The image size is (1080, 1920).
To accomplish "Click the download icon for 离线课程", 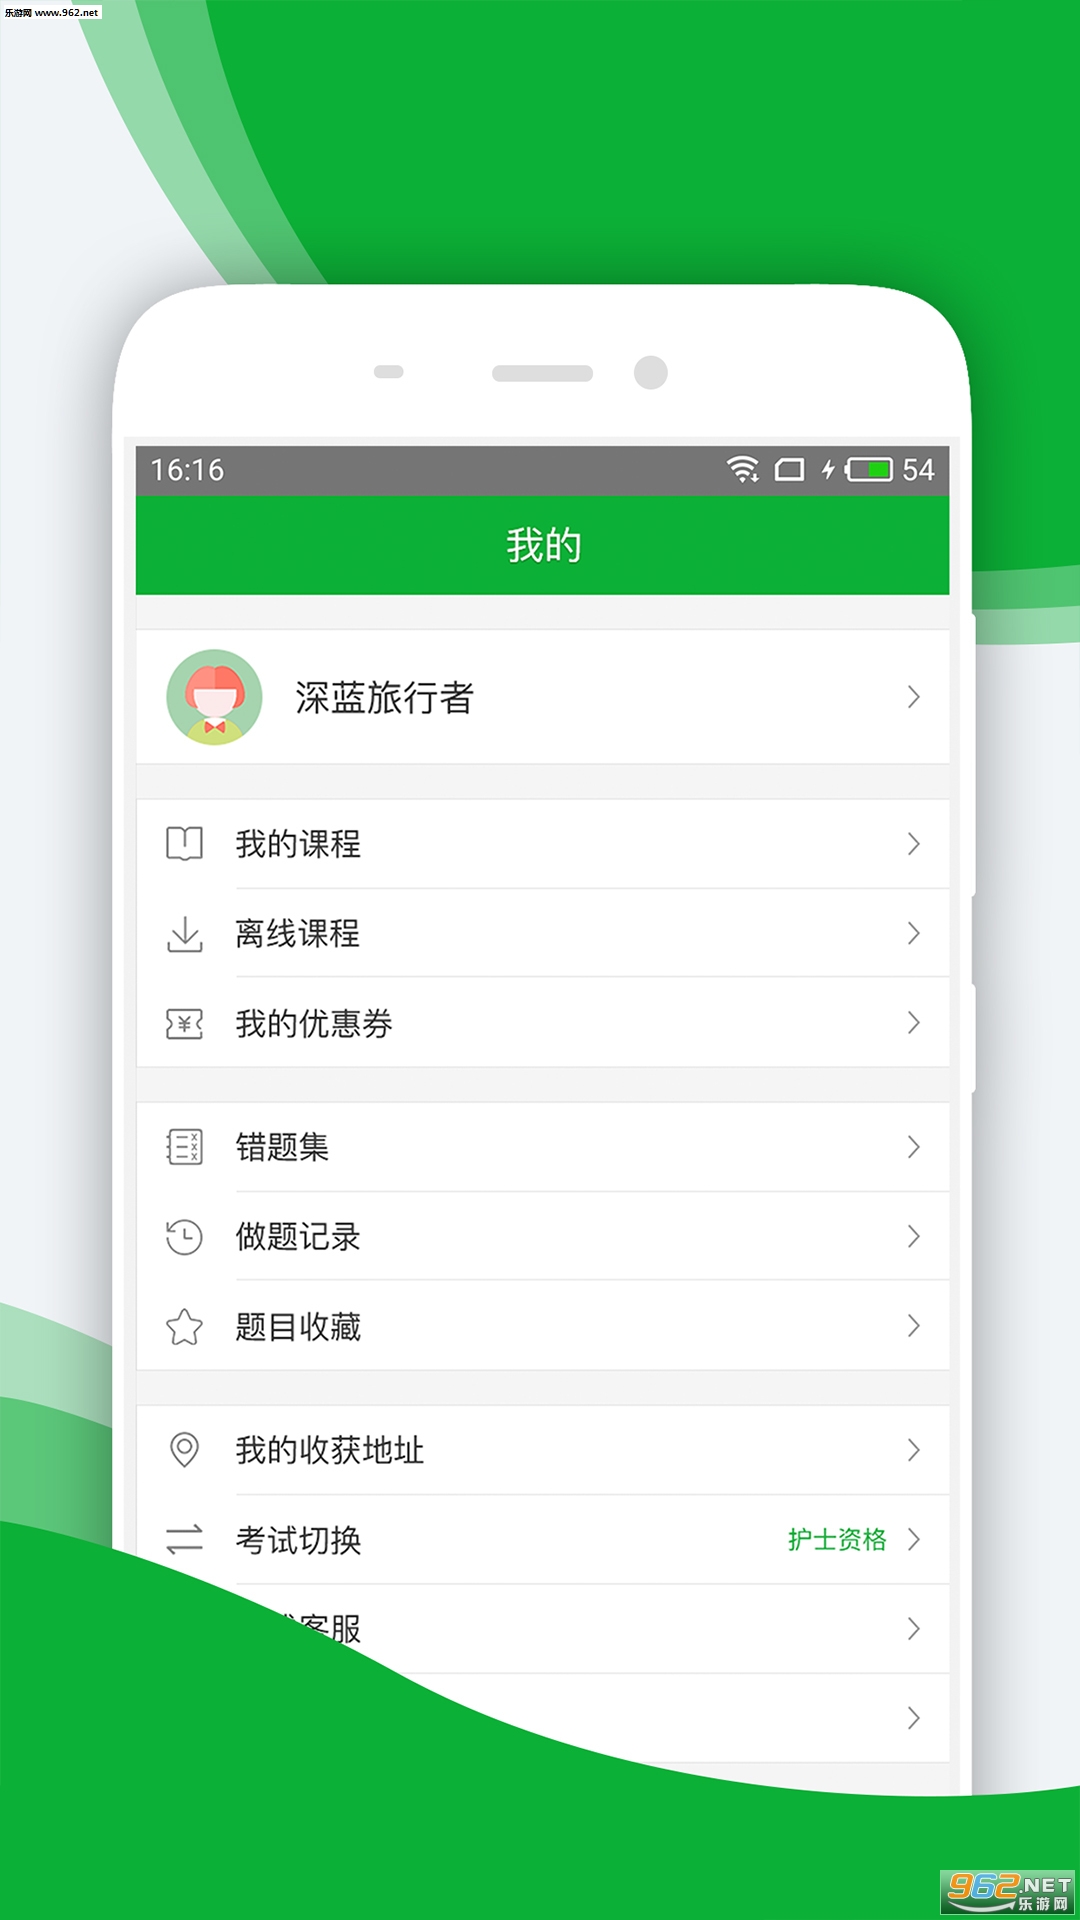I will 184,934.
